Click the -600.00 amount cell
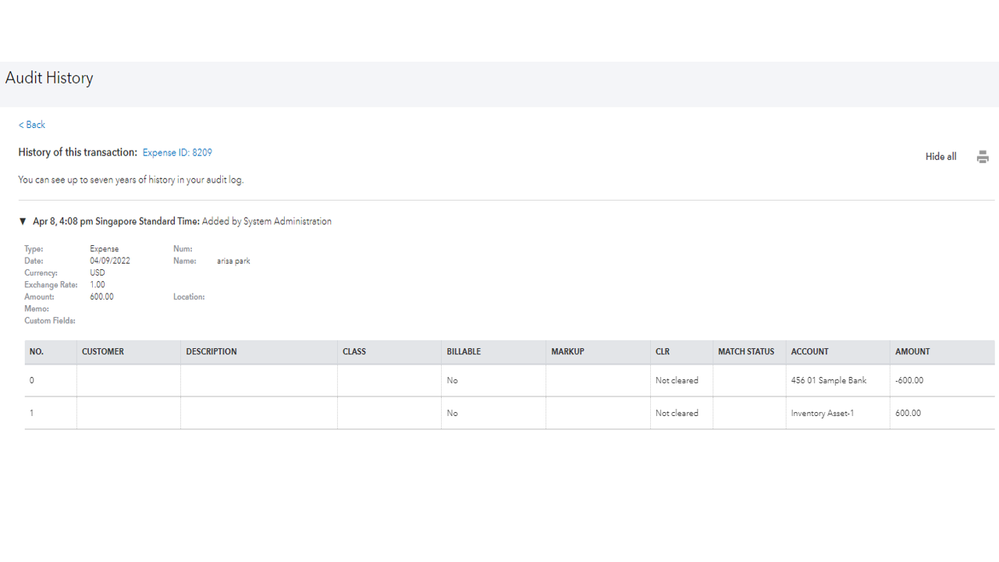The width and height of the screenshot is (999, 562). [909, 381]
